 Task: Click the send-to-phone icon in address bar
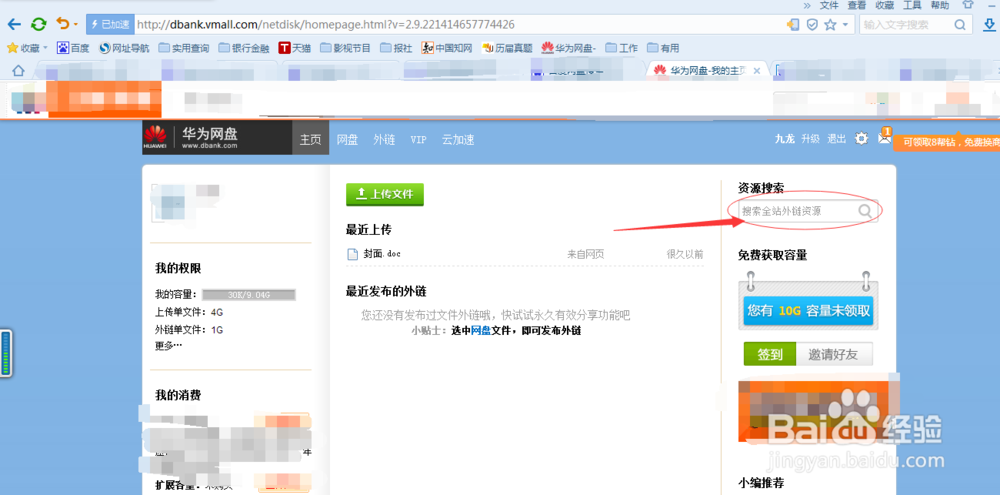793,25
